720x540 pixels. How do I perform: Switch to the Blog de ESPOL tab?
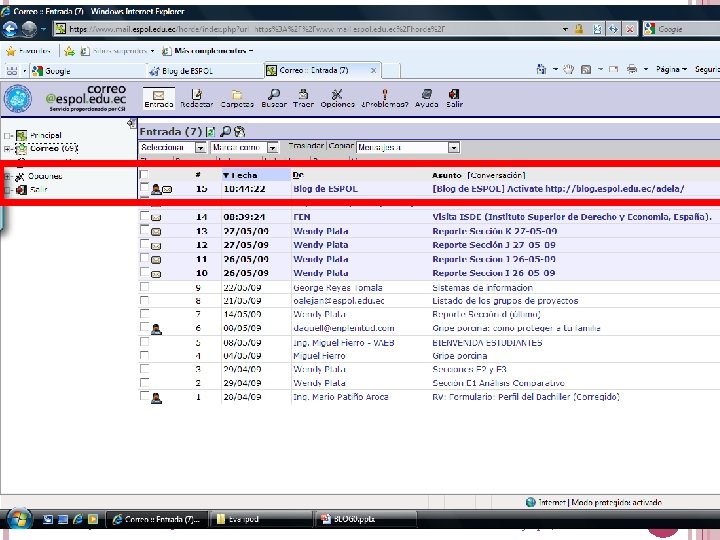pyautogui.click(x=205, y=71)
